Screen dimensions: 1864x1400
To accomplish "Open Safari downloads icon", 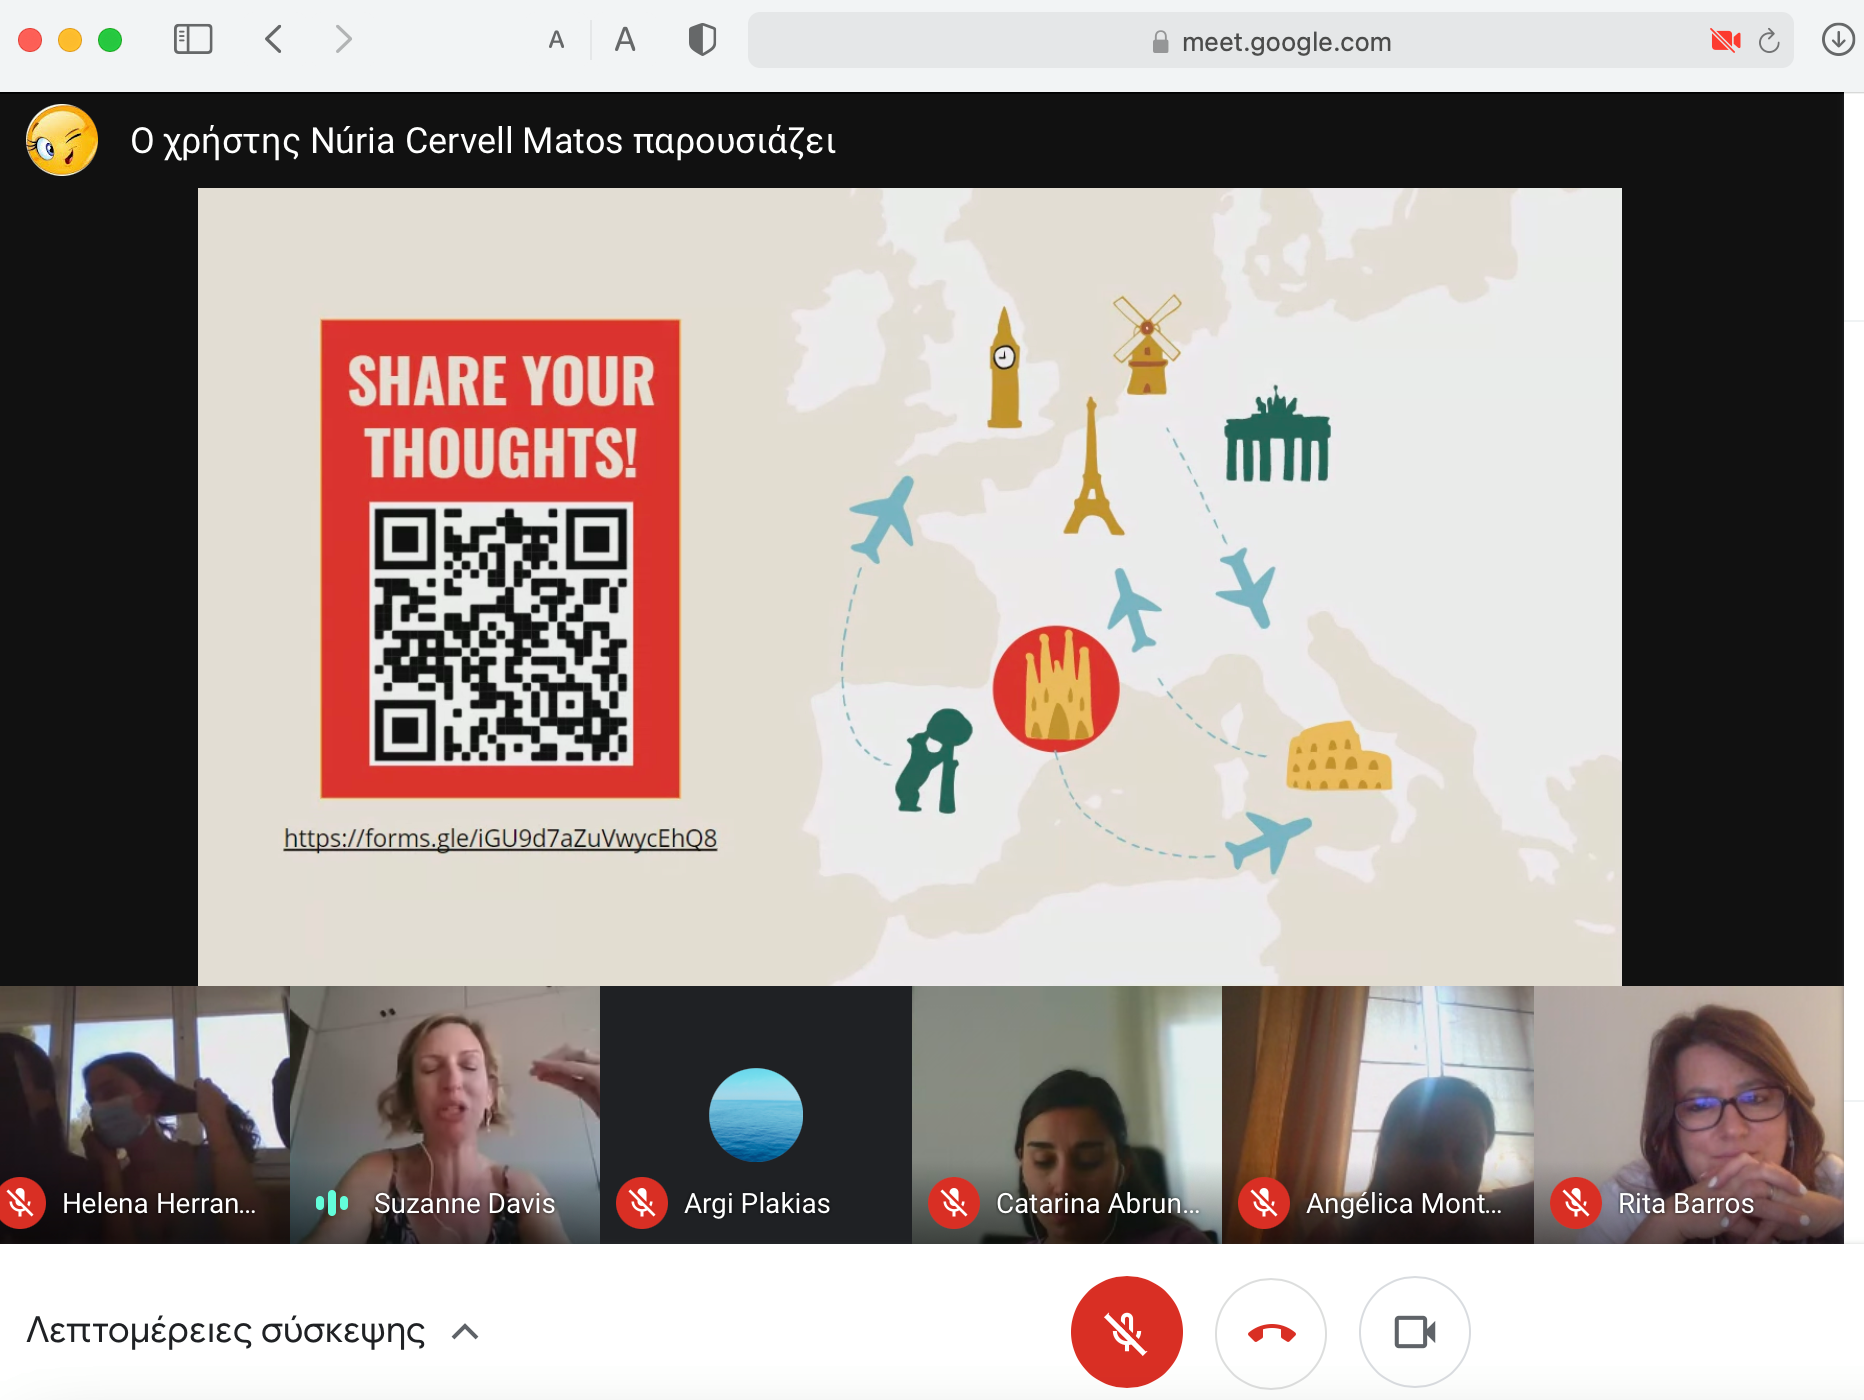I will coord(1837,40).
